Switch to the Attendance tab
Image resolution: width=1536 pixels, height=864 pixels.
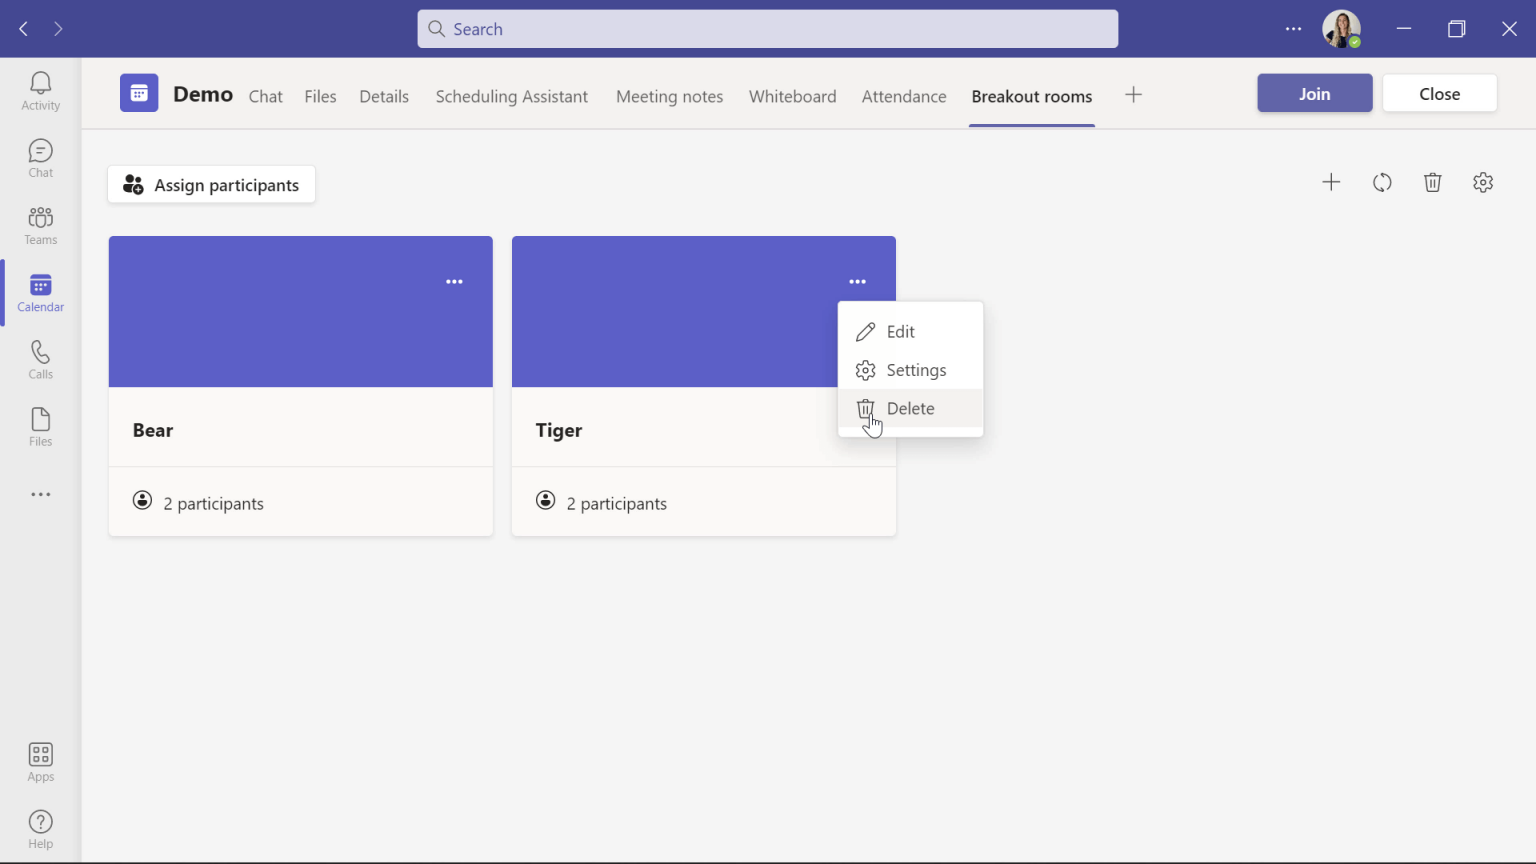click(903, 96)
